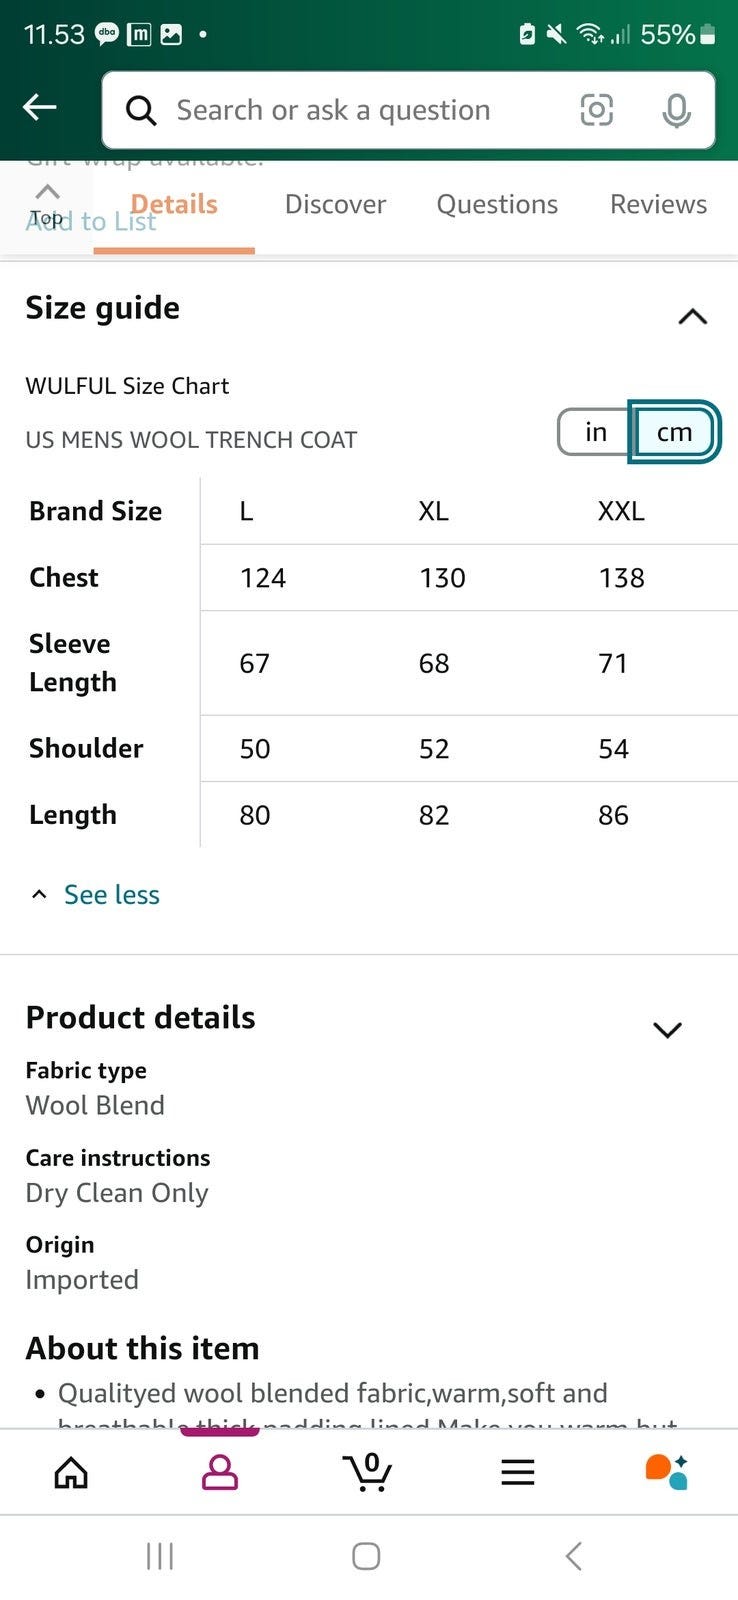This screenshot has height=1600, width=738.
Task: Open the Questions tab
Action: (497, 205)
